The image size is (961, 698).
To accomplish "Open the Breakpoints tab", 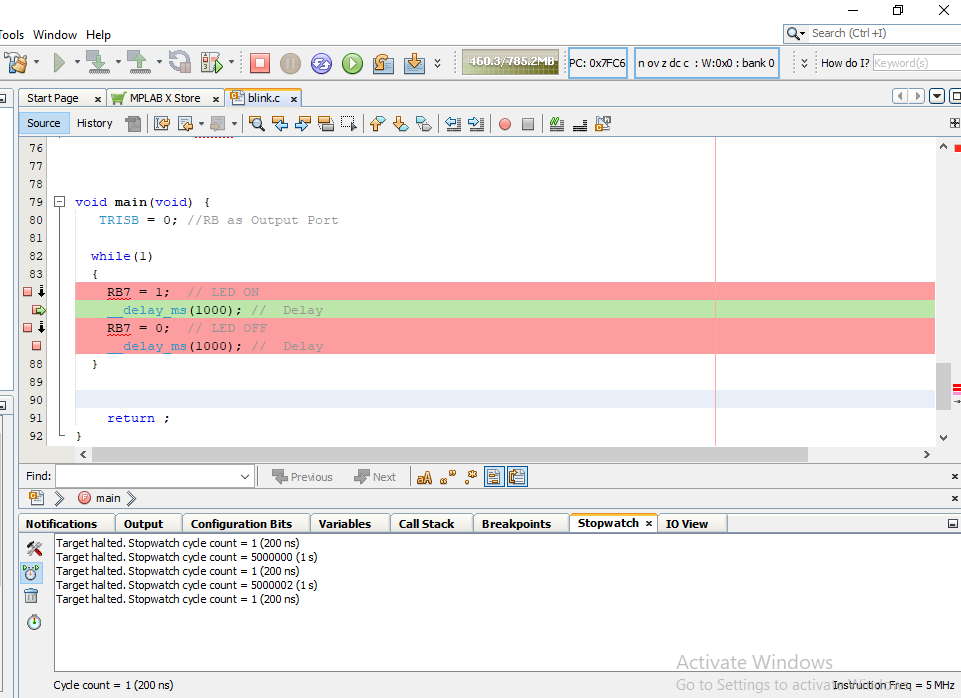I will tap(516, 524).
